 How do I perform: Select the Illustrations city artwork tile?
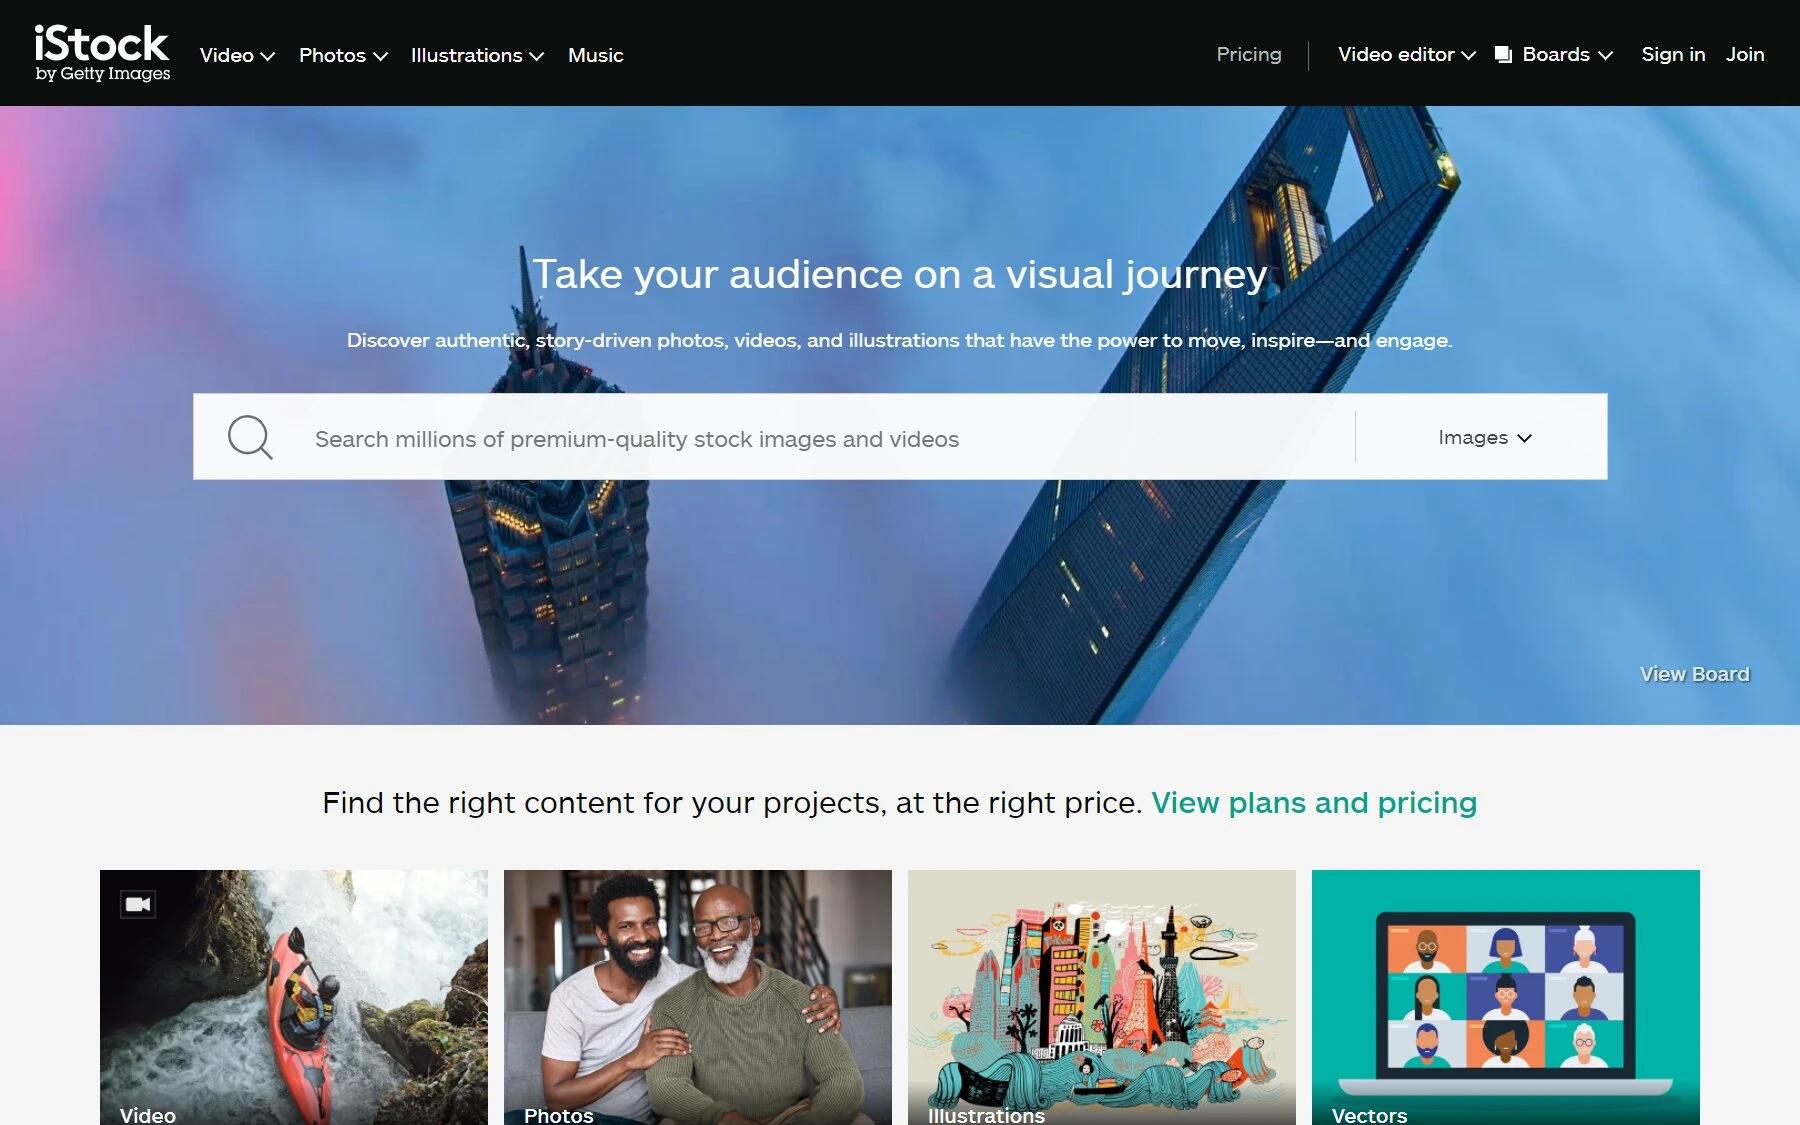click(x=1101, y=997)
